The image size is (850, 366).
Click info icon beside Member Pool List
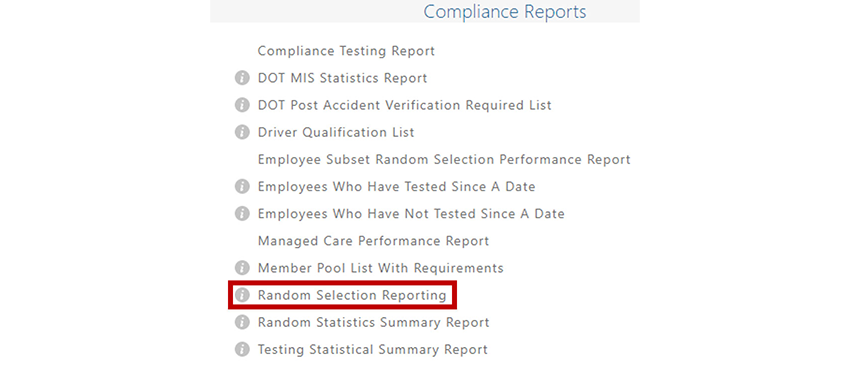242,268
